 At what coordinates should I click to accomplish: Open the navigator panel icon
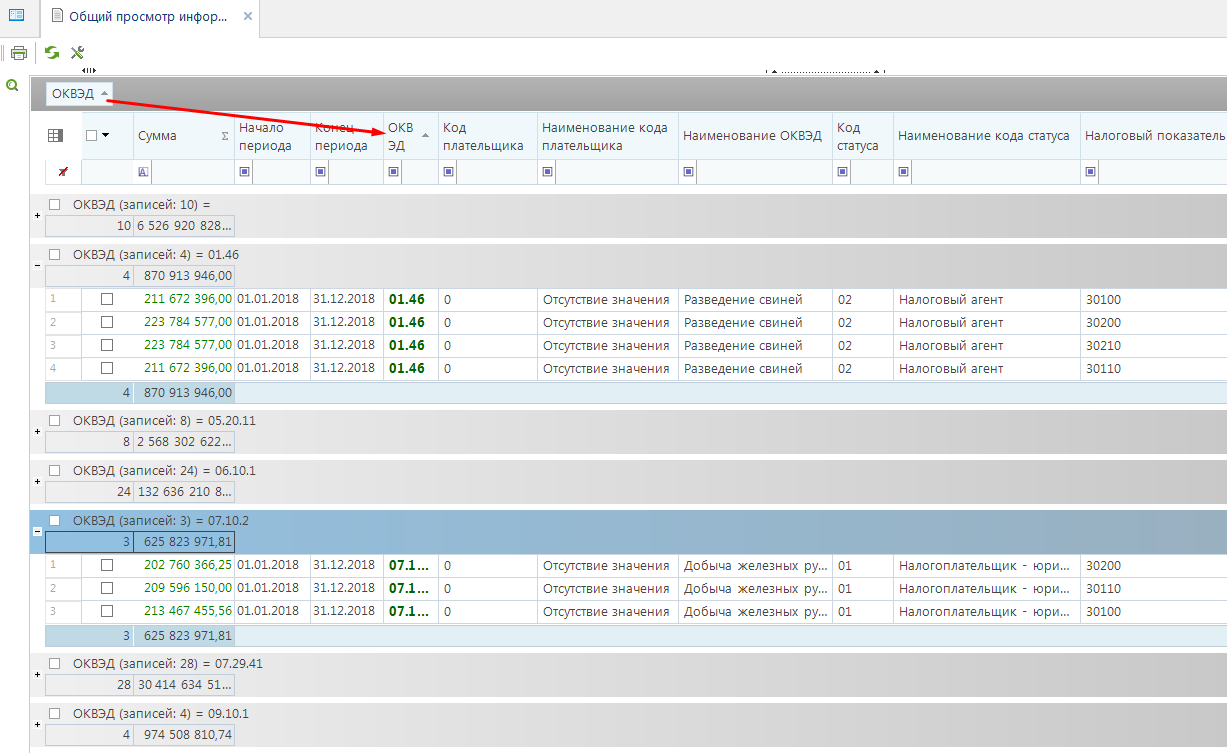16,15
